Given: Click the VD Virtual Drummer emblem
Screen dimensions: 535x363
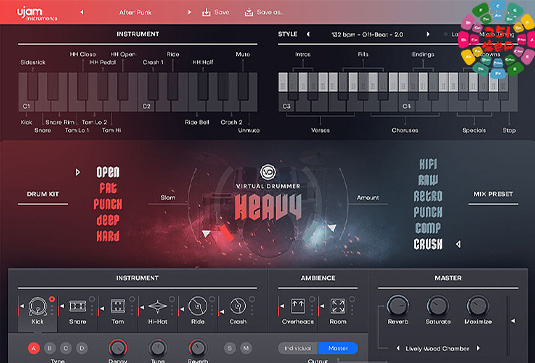Looking at the screenshot, I should [268, 172].
